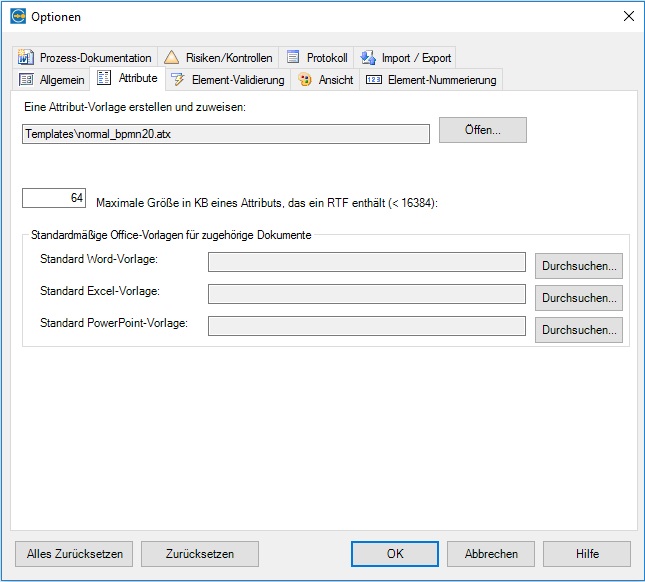Screen dimensions: 645x582
Task: Open the Prozess-Dokumentation tab
Action: click(x=85, y=57)
